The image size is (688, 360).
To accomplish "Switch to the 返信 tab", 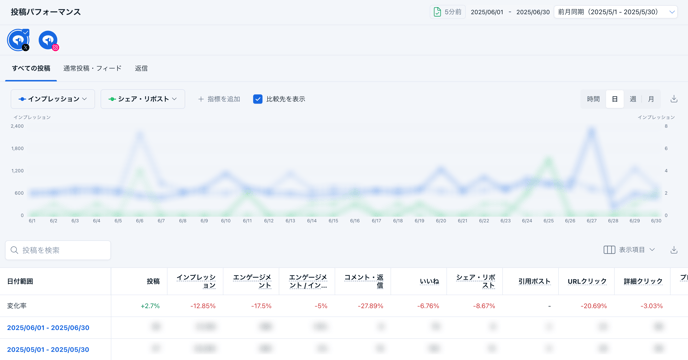I will pyautogui.click(x=141, y=68).
